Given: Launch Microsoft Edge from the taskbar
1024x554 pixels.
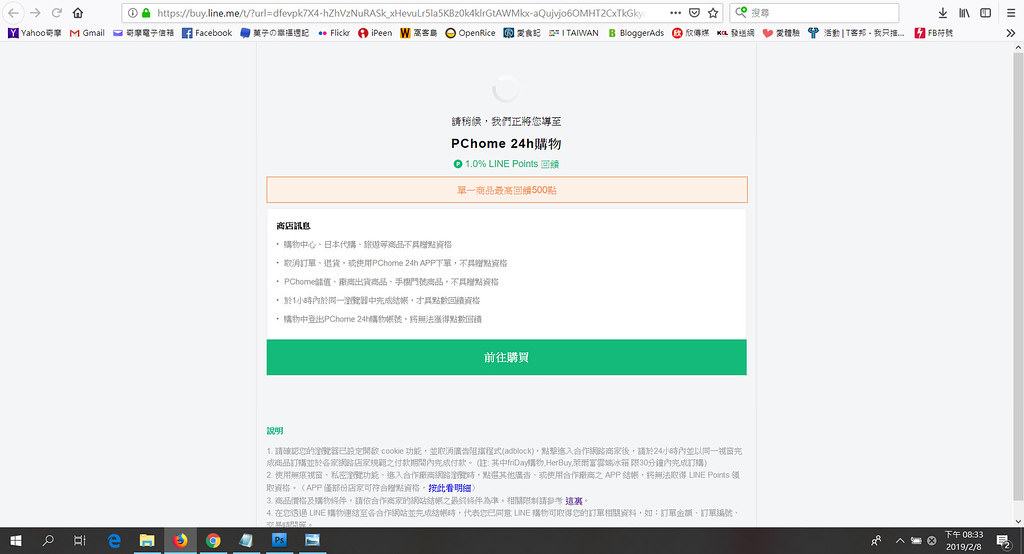Looking at the screenshot, I should 114,540.
